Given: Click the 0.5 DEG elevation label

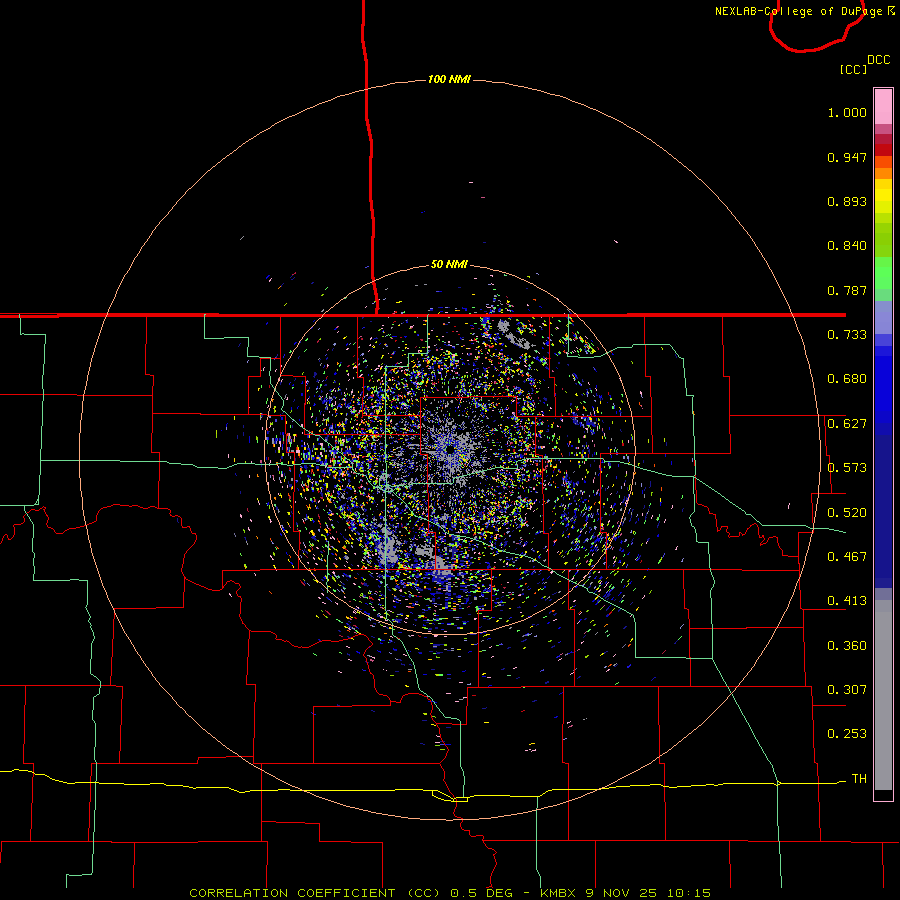Looking at the screenshot, I should pyautogui.click(x=481, y=893).
